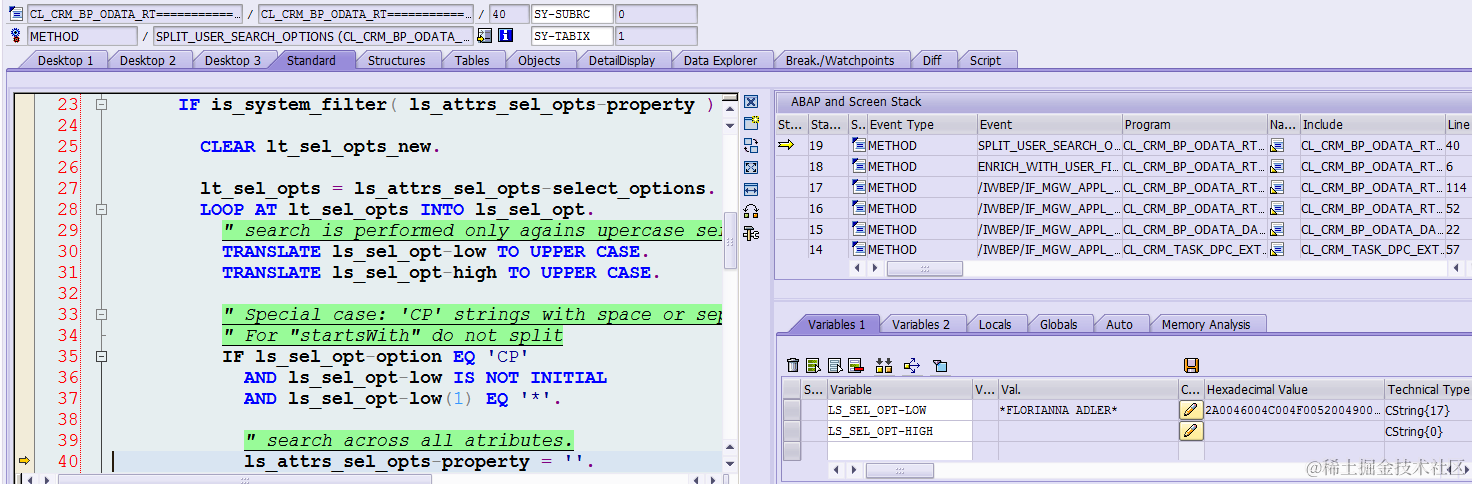Click ENRICH_WITH_USER_FI… event in stack
The width and height of the screenshot is (1472, 484).
click(x=1048, y=167)
